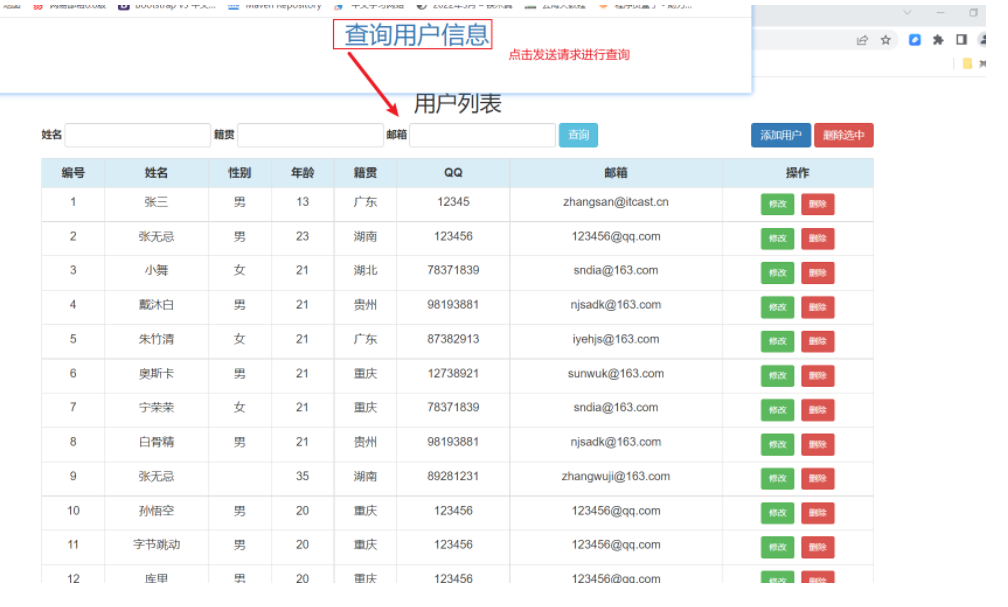1008x607 pixels.
Task: Click 修改 on the 奥斯卡 row
Action: (x=779, y=375)
